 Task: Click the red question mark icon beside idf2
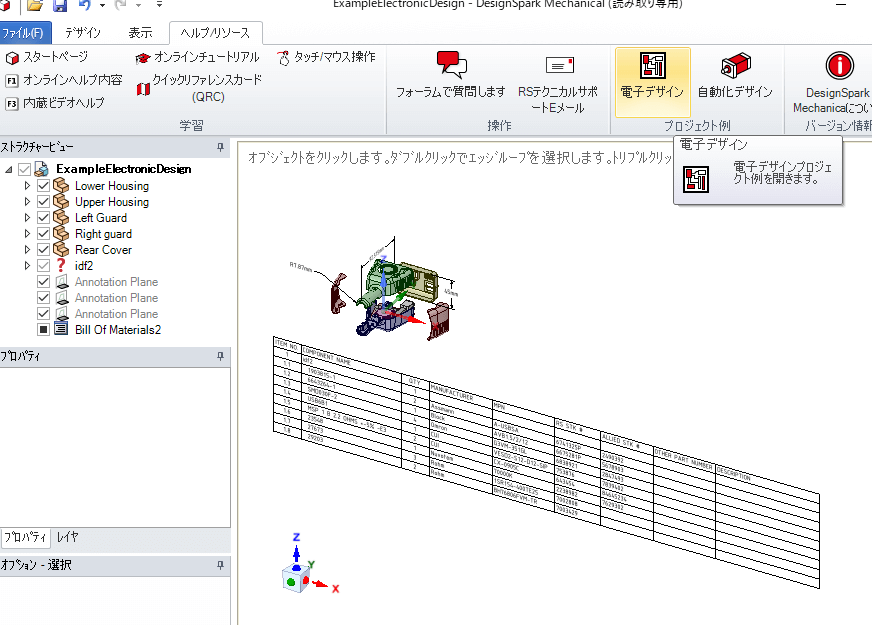point(61,266)
